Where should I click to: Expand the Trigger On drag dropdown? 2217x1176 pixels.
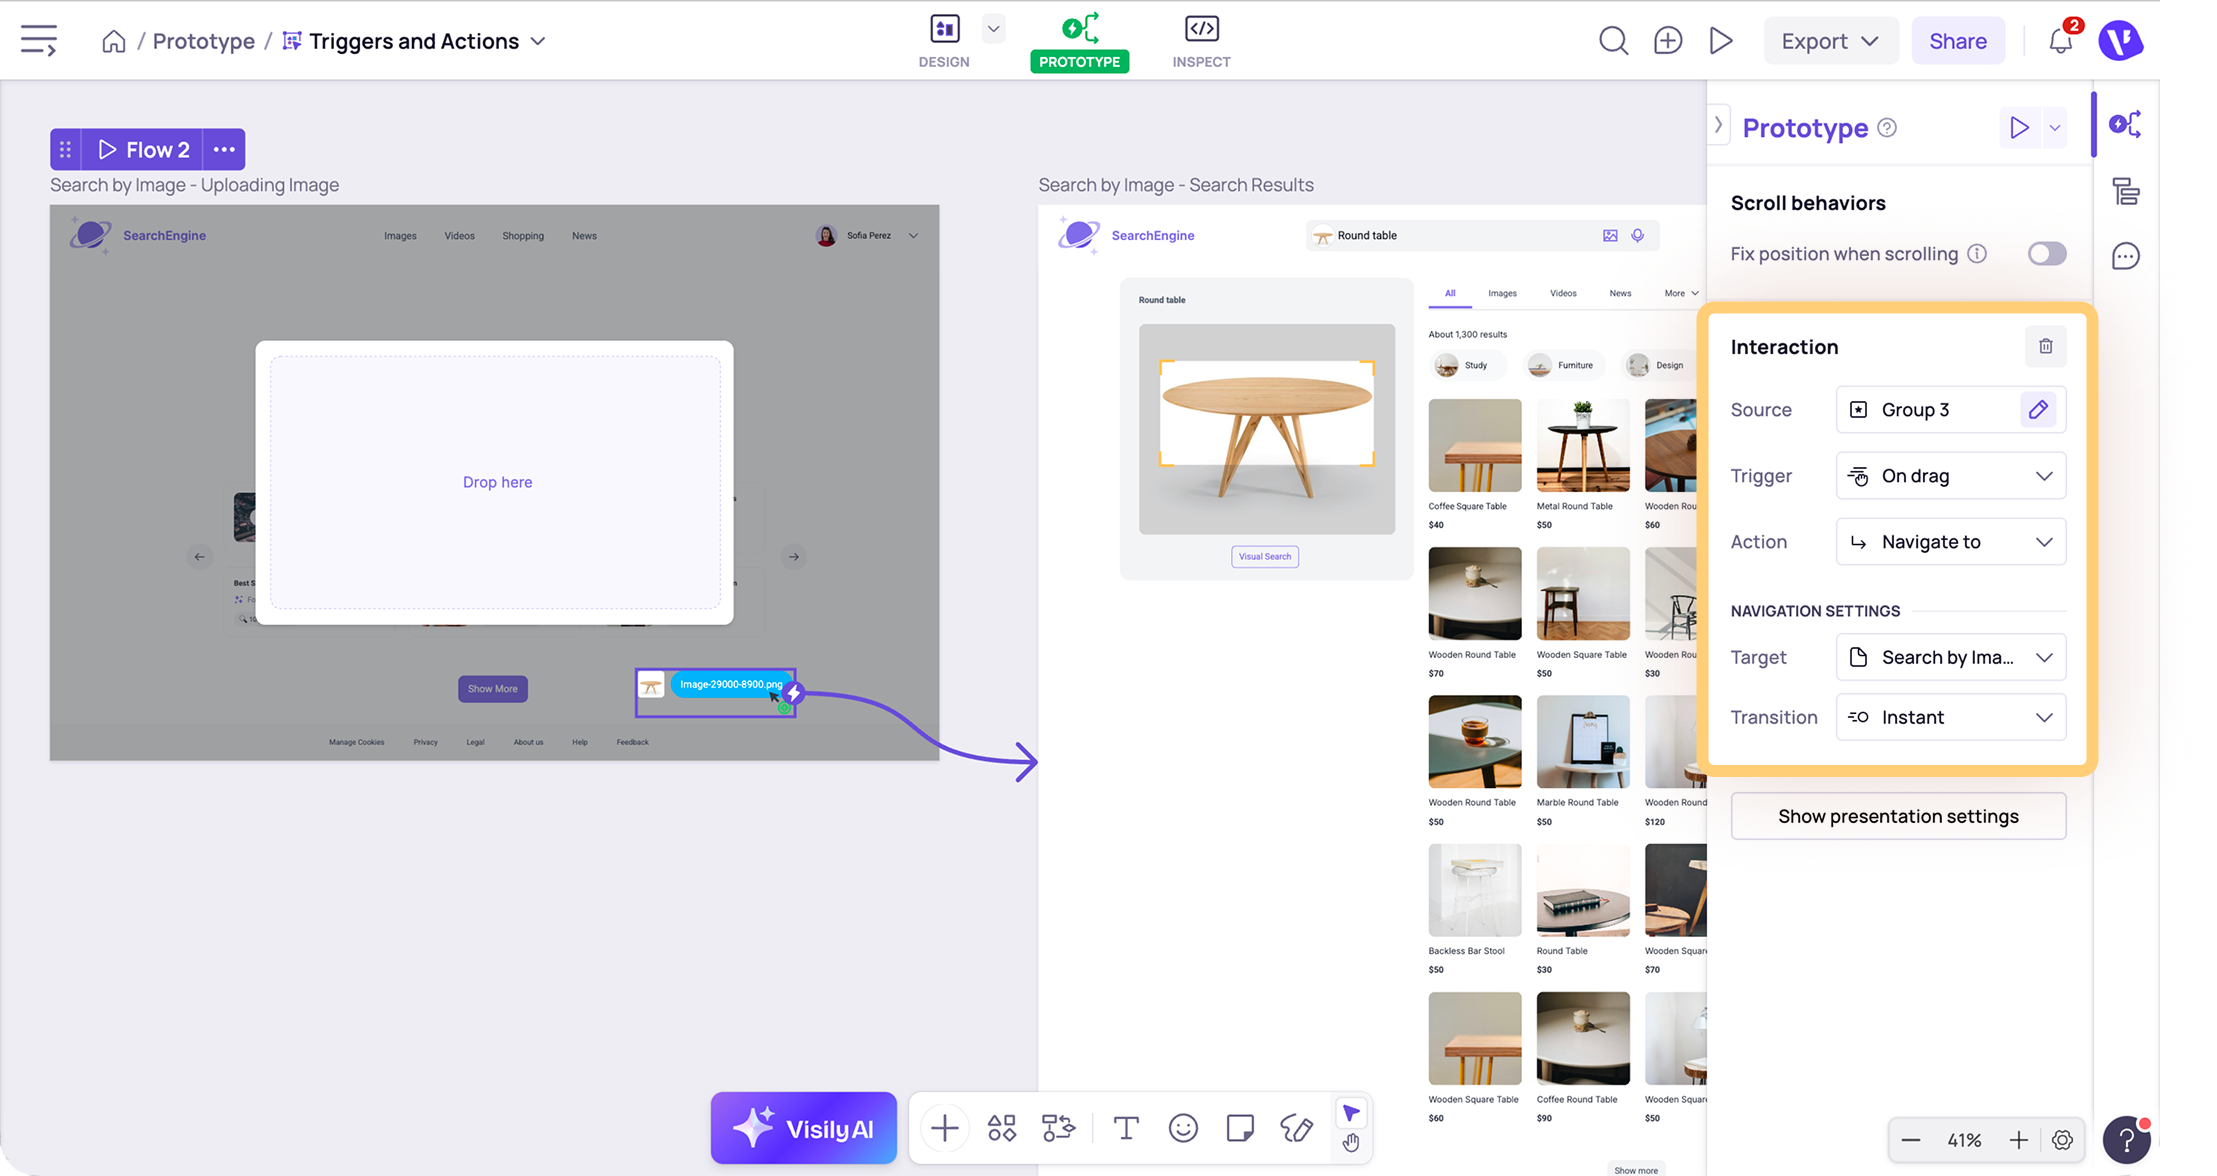[x=1951, y=476]
